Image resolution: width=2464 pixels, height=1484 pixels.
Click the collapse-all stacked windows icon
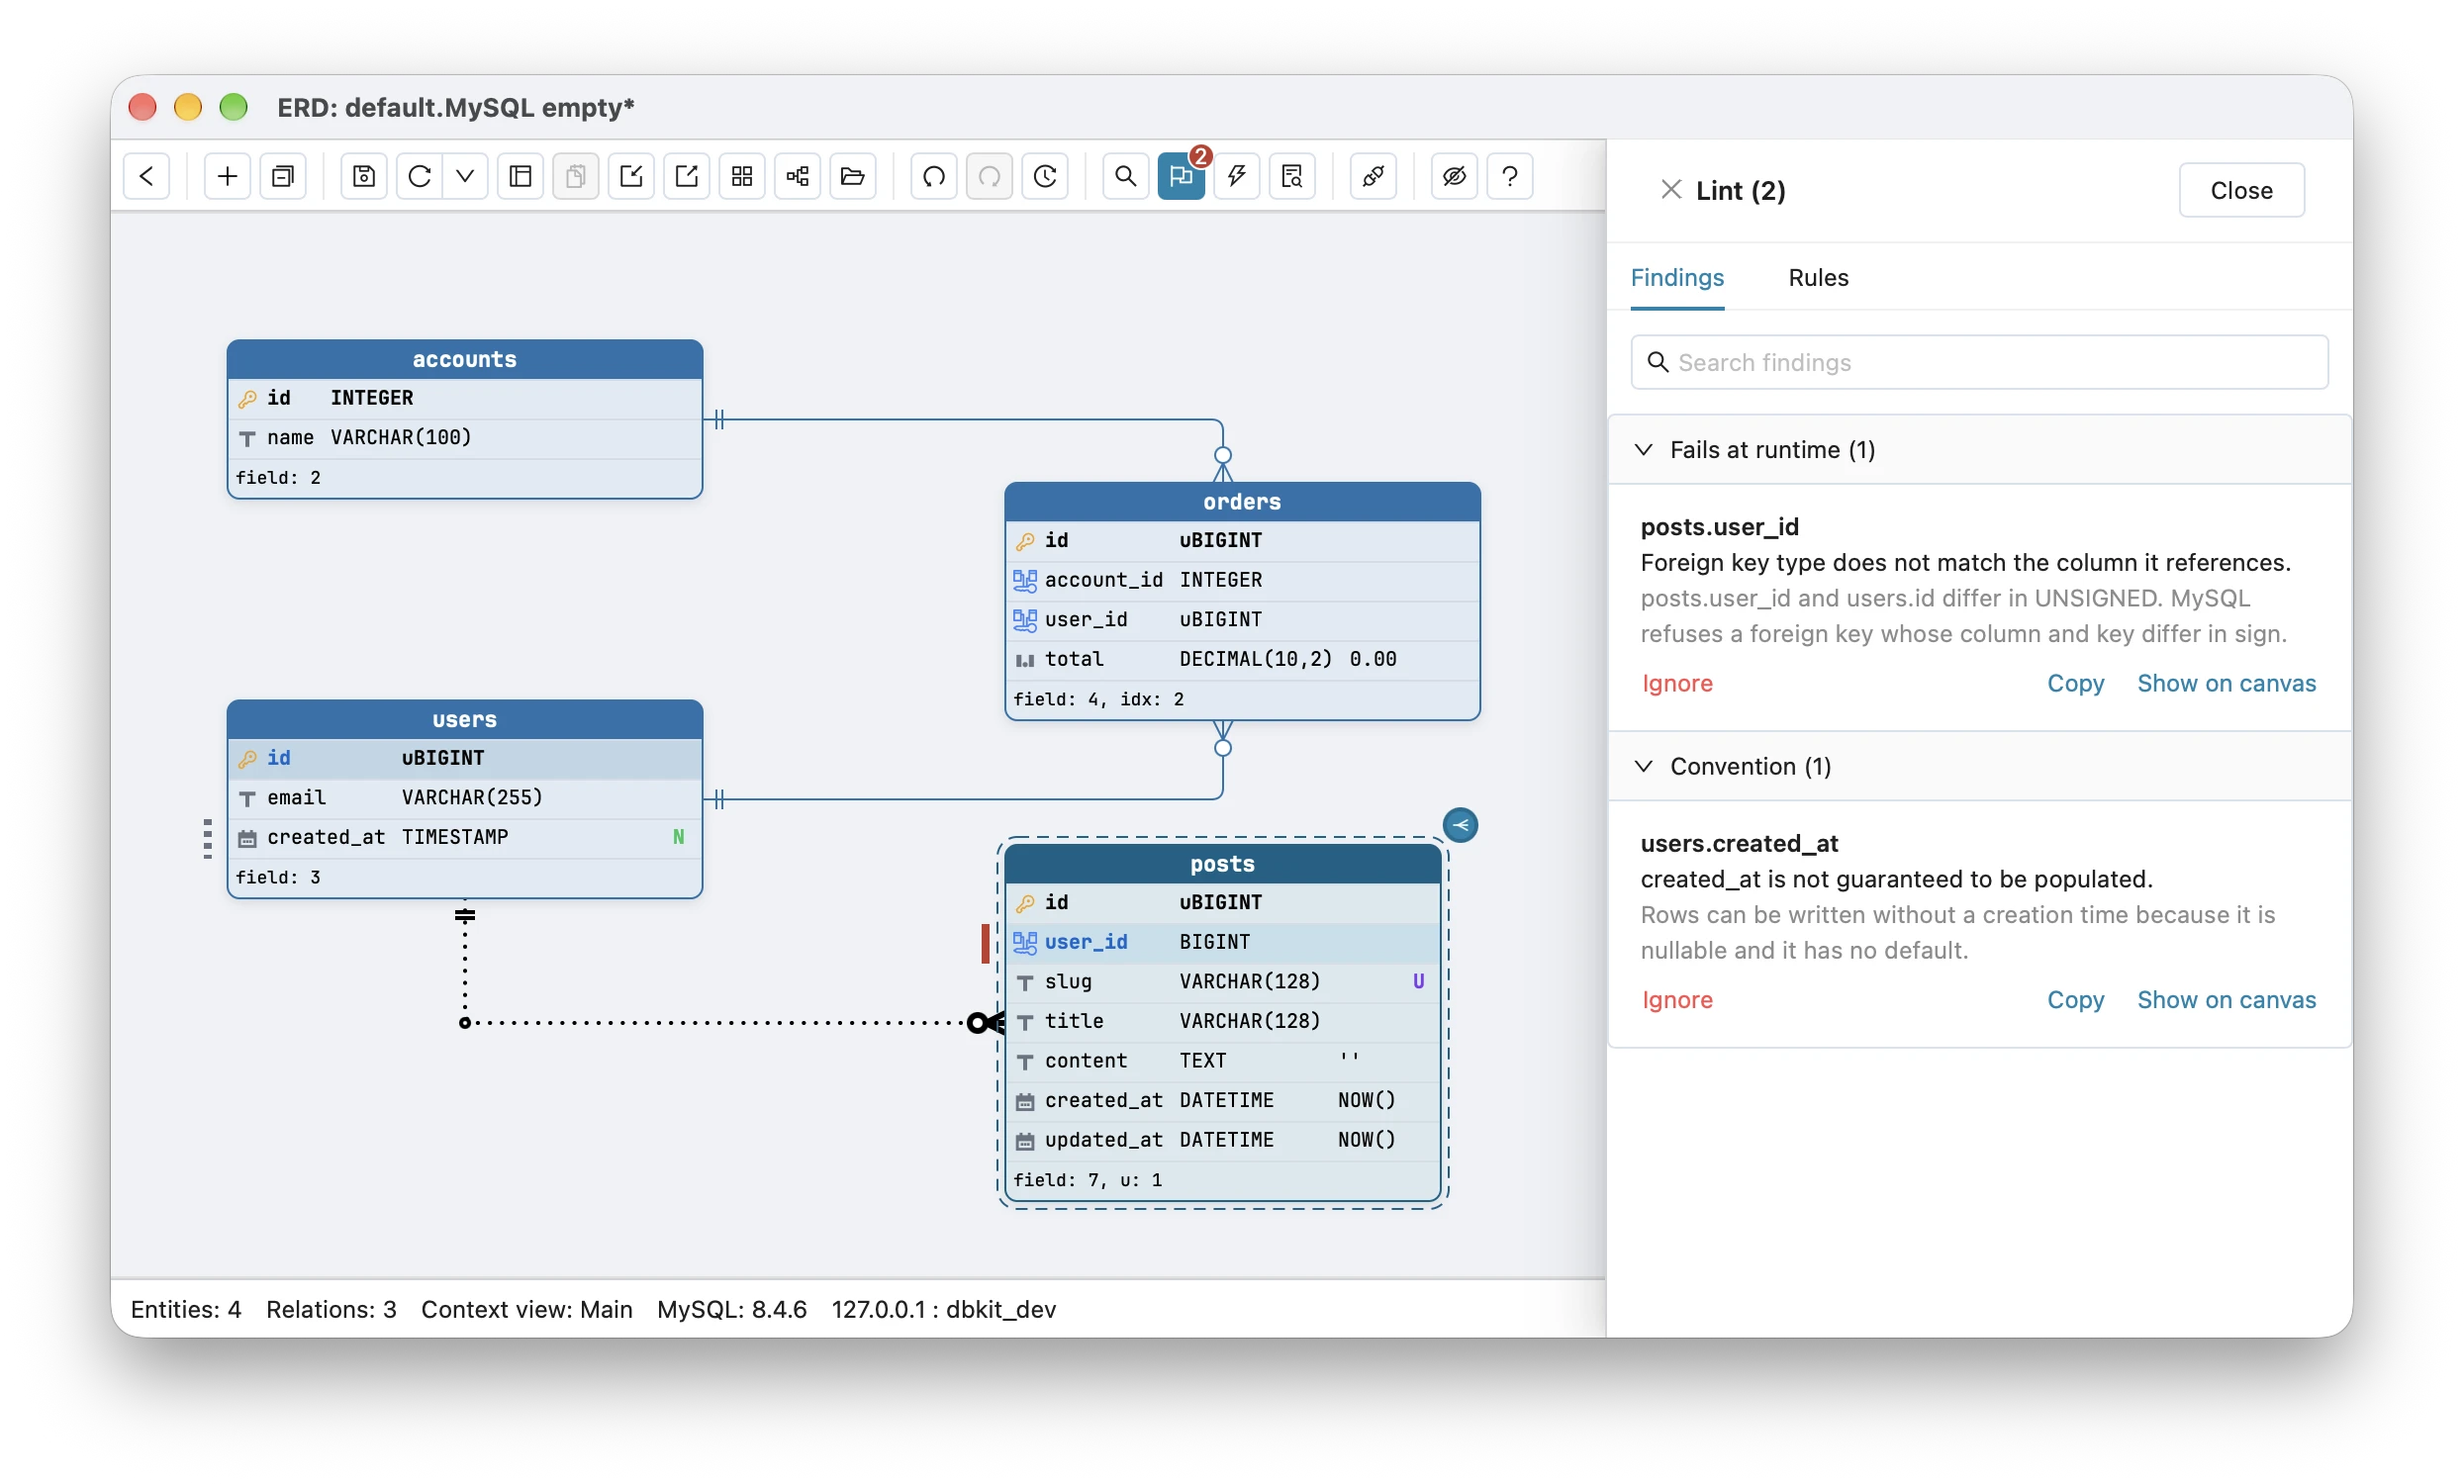coord(283,176)
